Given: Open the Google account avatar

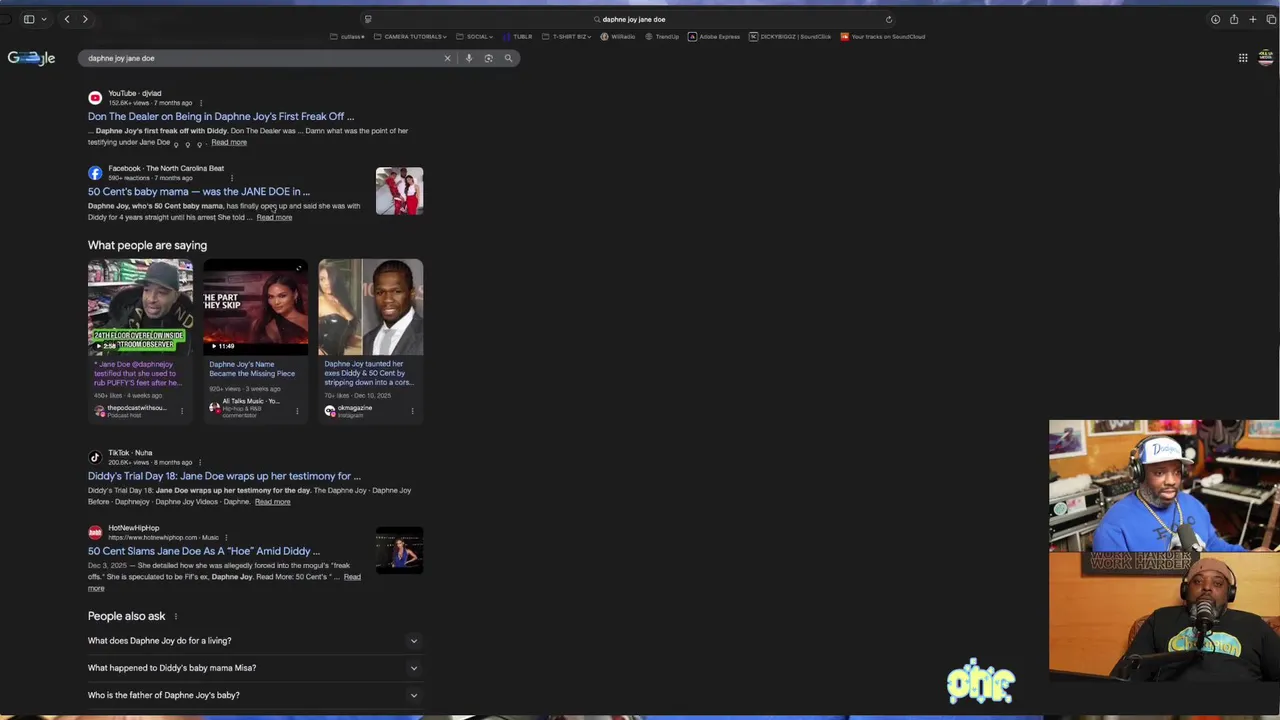Looking at the screenshot, I should coord(1266,58).
